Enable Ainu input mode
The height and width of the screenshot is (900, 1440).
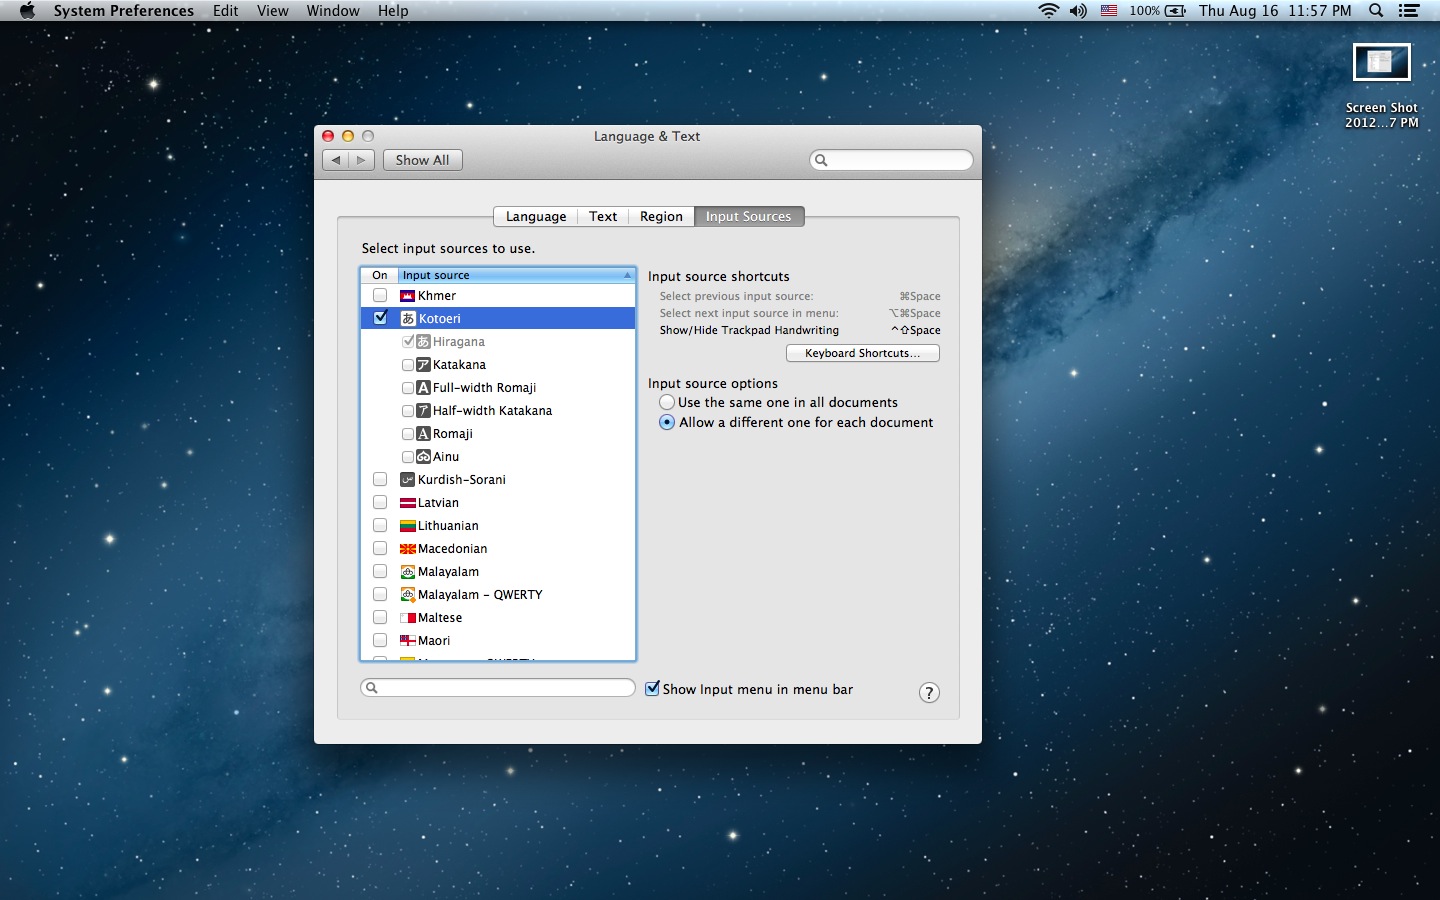click(408, 457)
